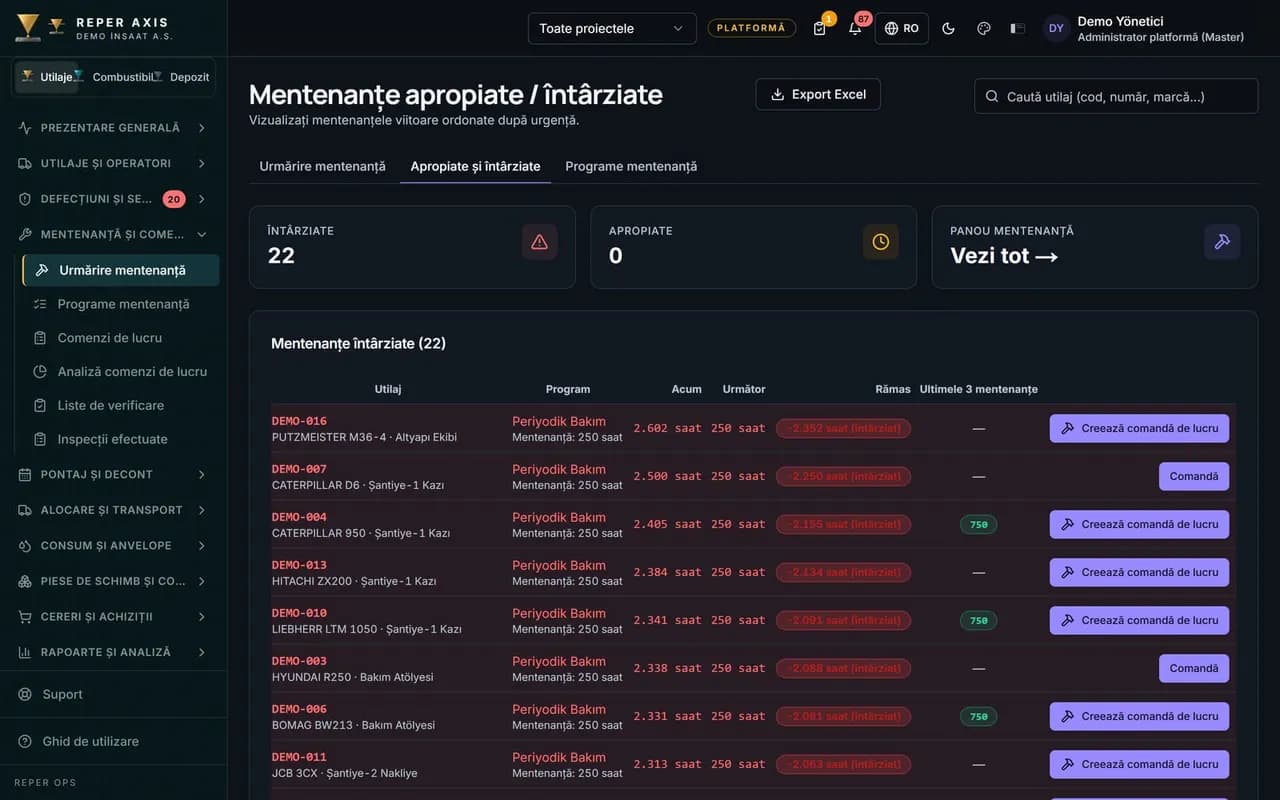
Task: Click the PLATFORMĂ badge
Action: tap(752, 28)
